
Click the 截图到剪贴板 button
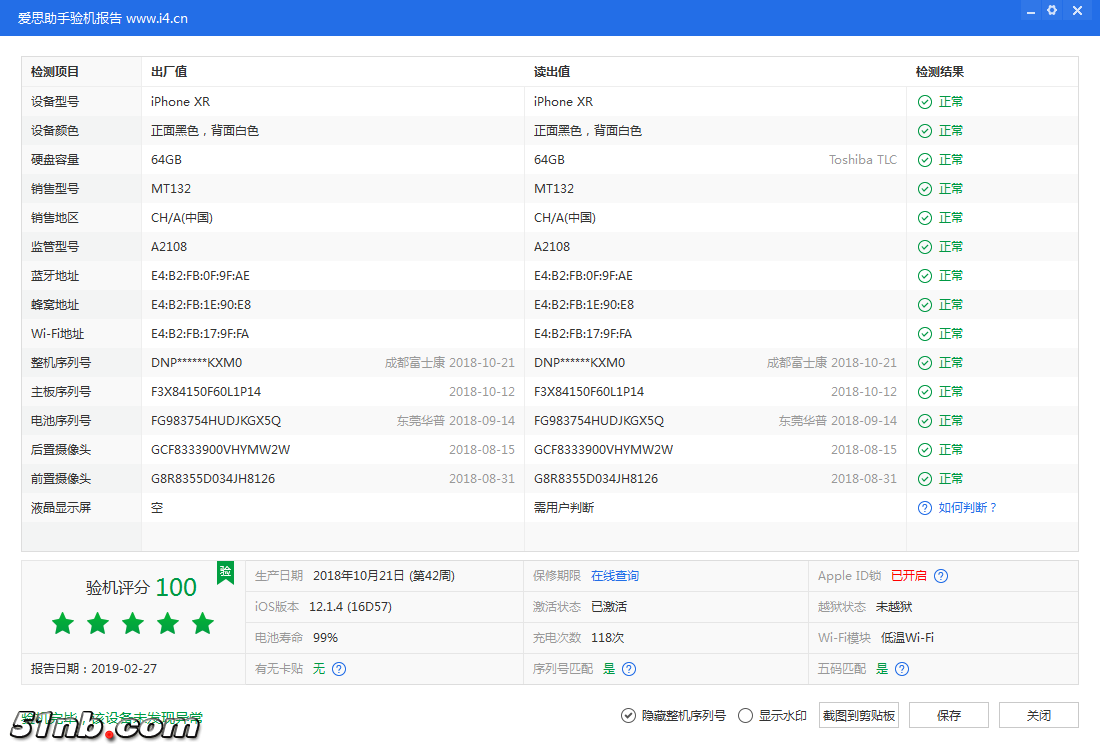tap(858, 715)
